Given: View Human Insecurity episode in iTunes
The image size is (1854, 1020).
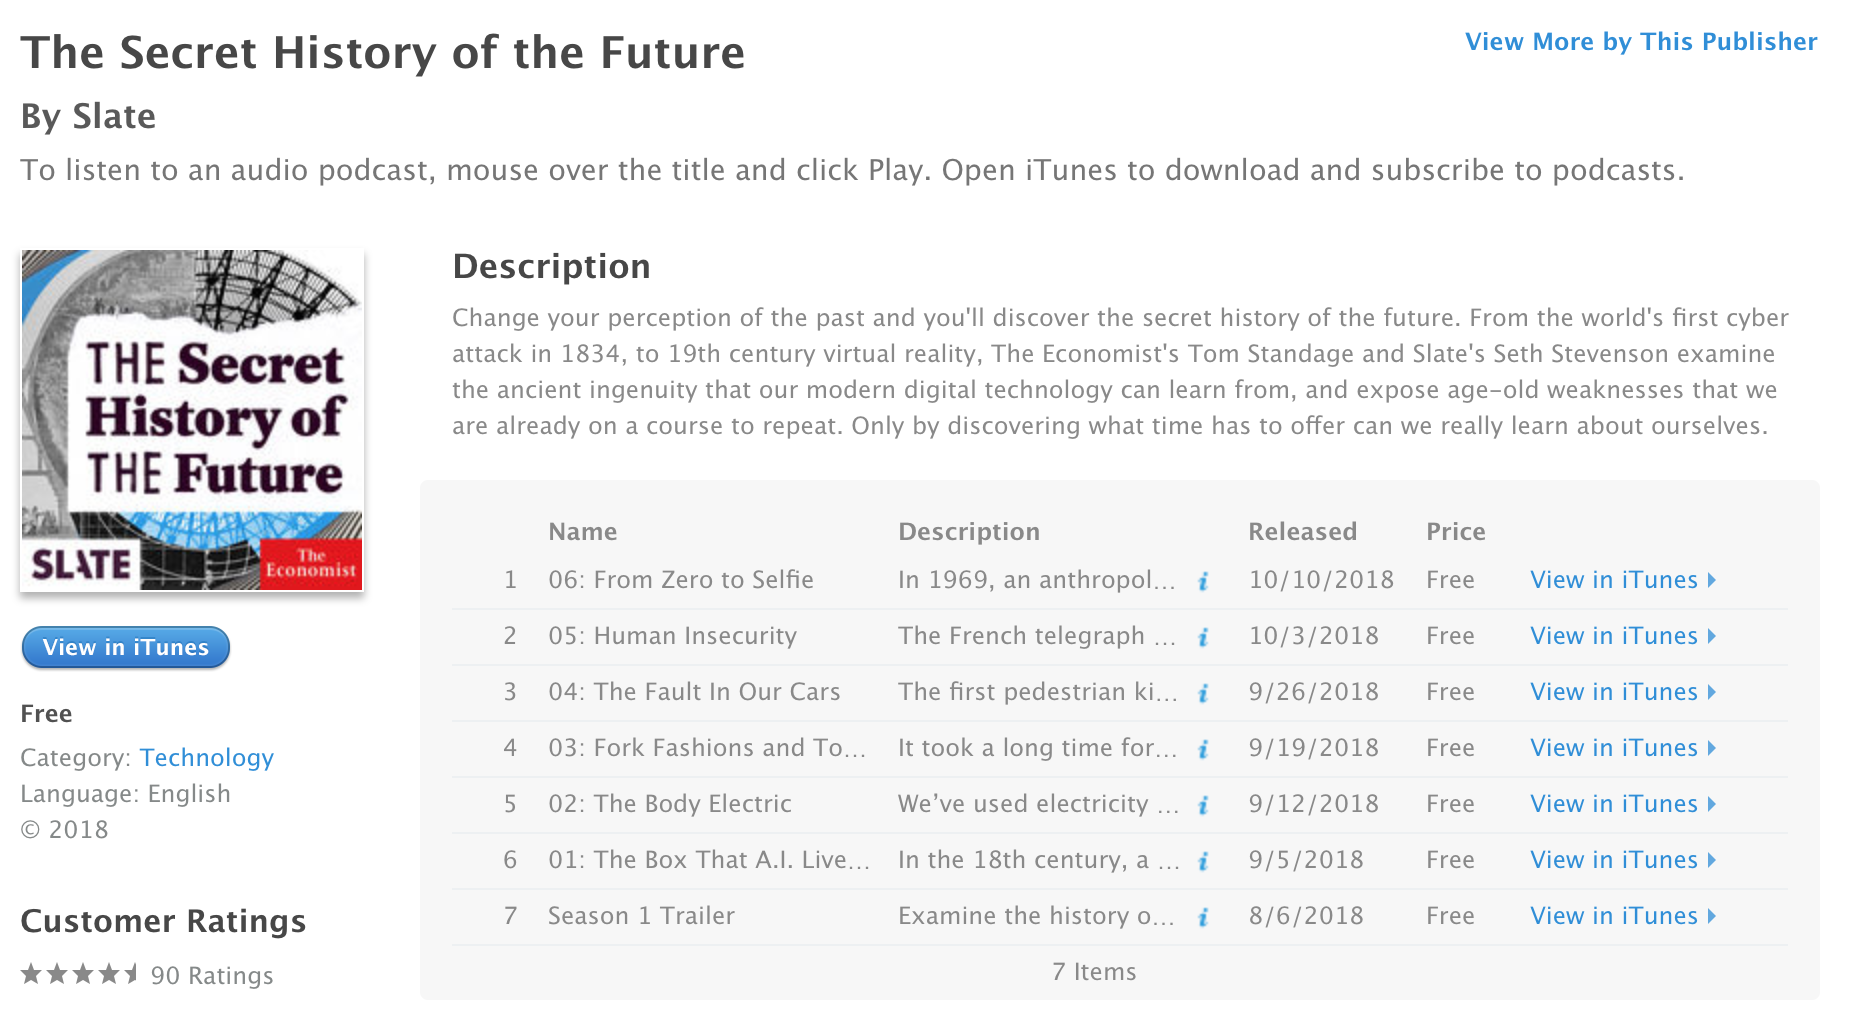Looking at the screenshot, I should click(1622, 636).
